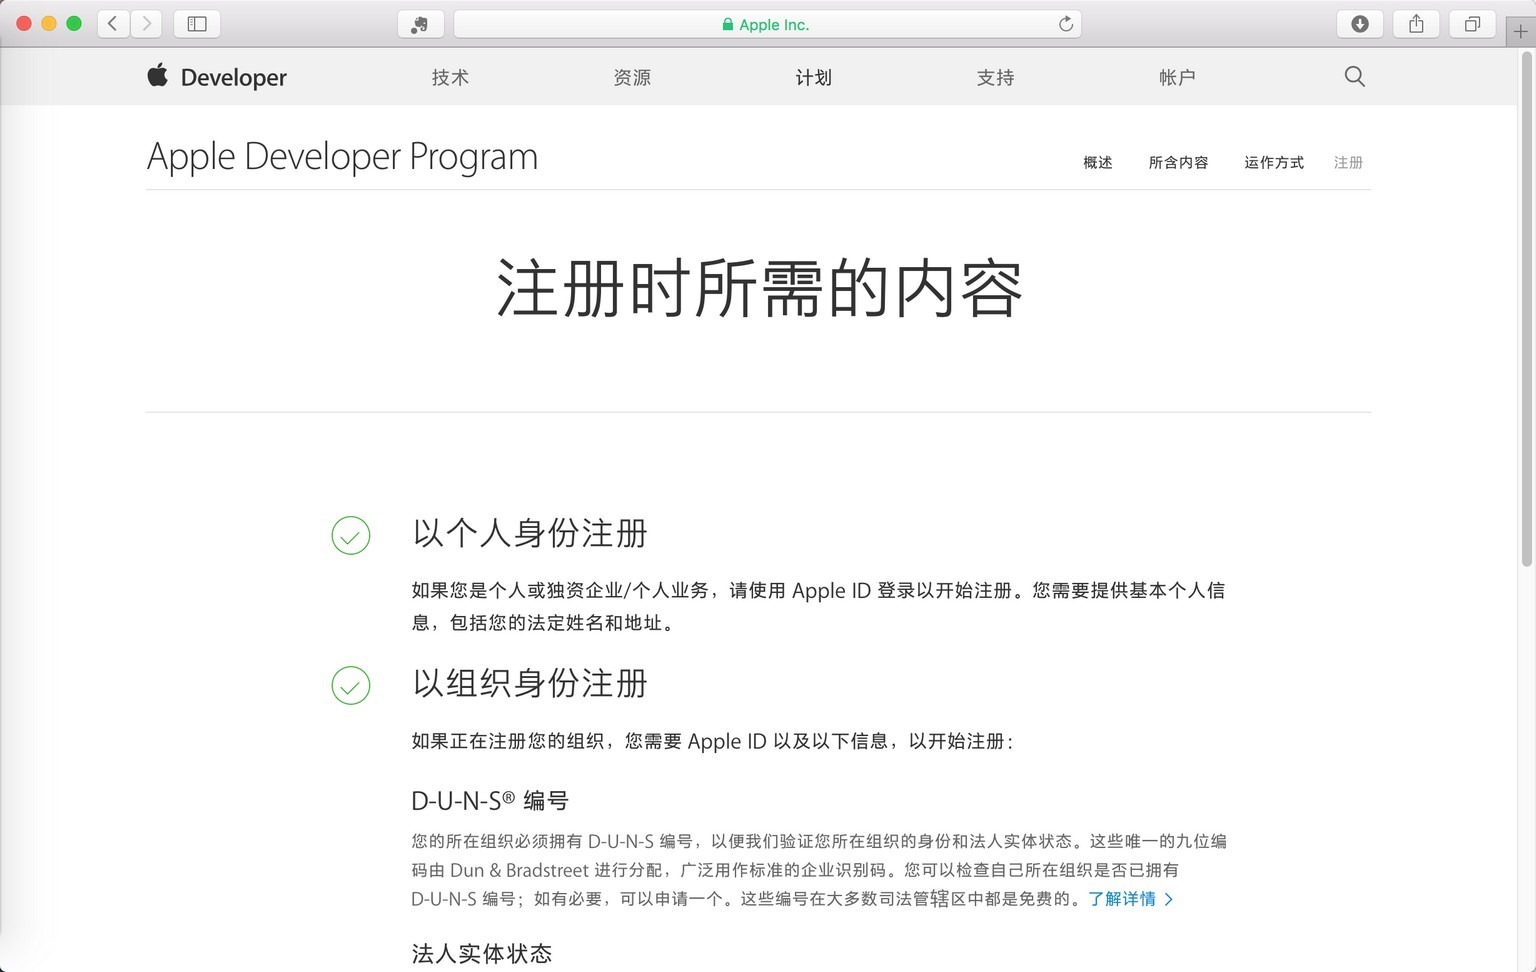Click the line 如果正在注册您的组织
Image resolution: width=1536 pixels, height=972 pixels.
712,741
